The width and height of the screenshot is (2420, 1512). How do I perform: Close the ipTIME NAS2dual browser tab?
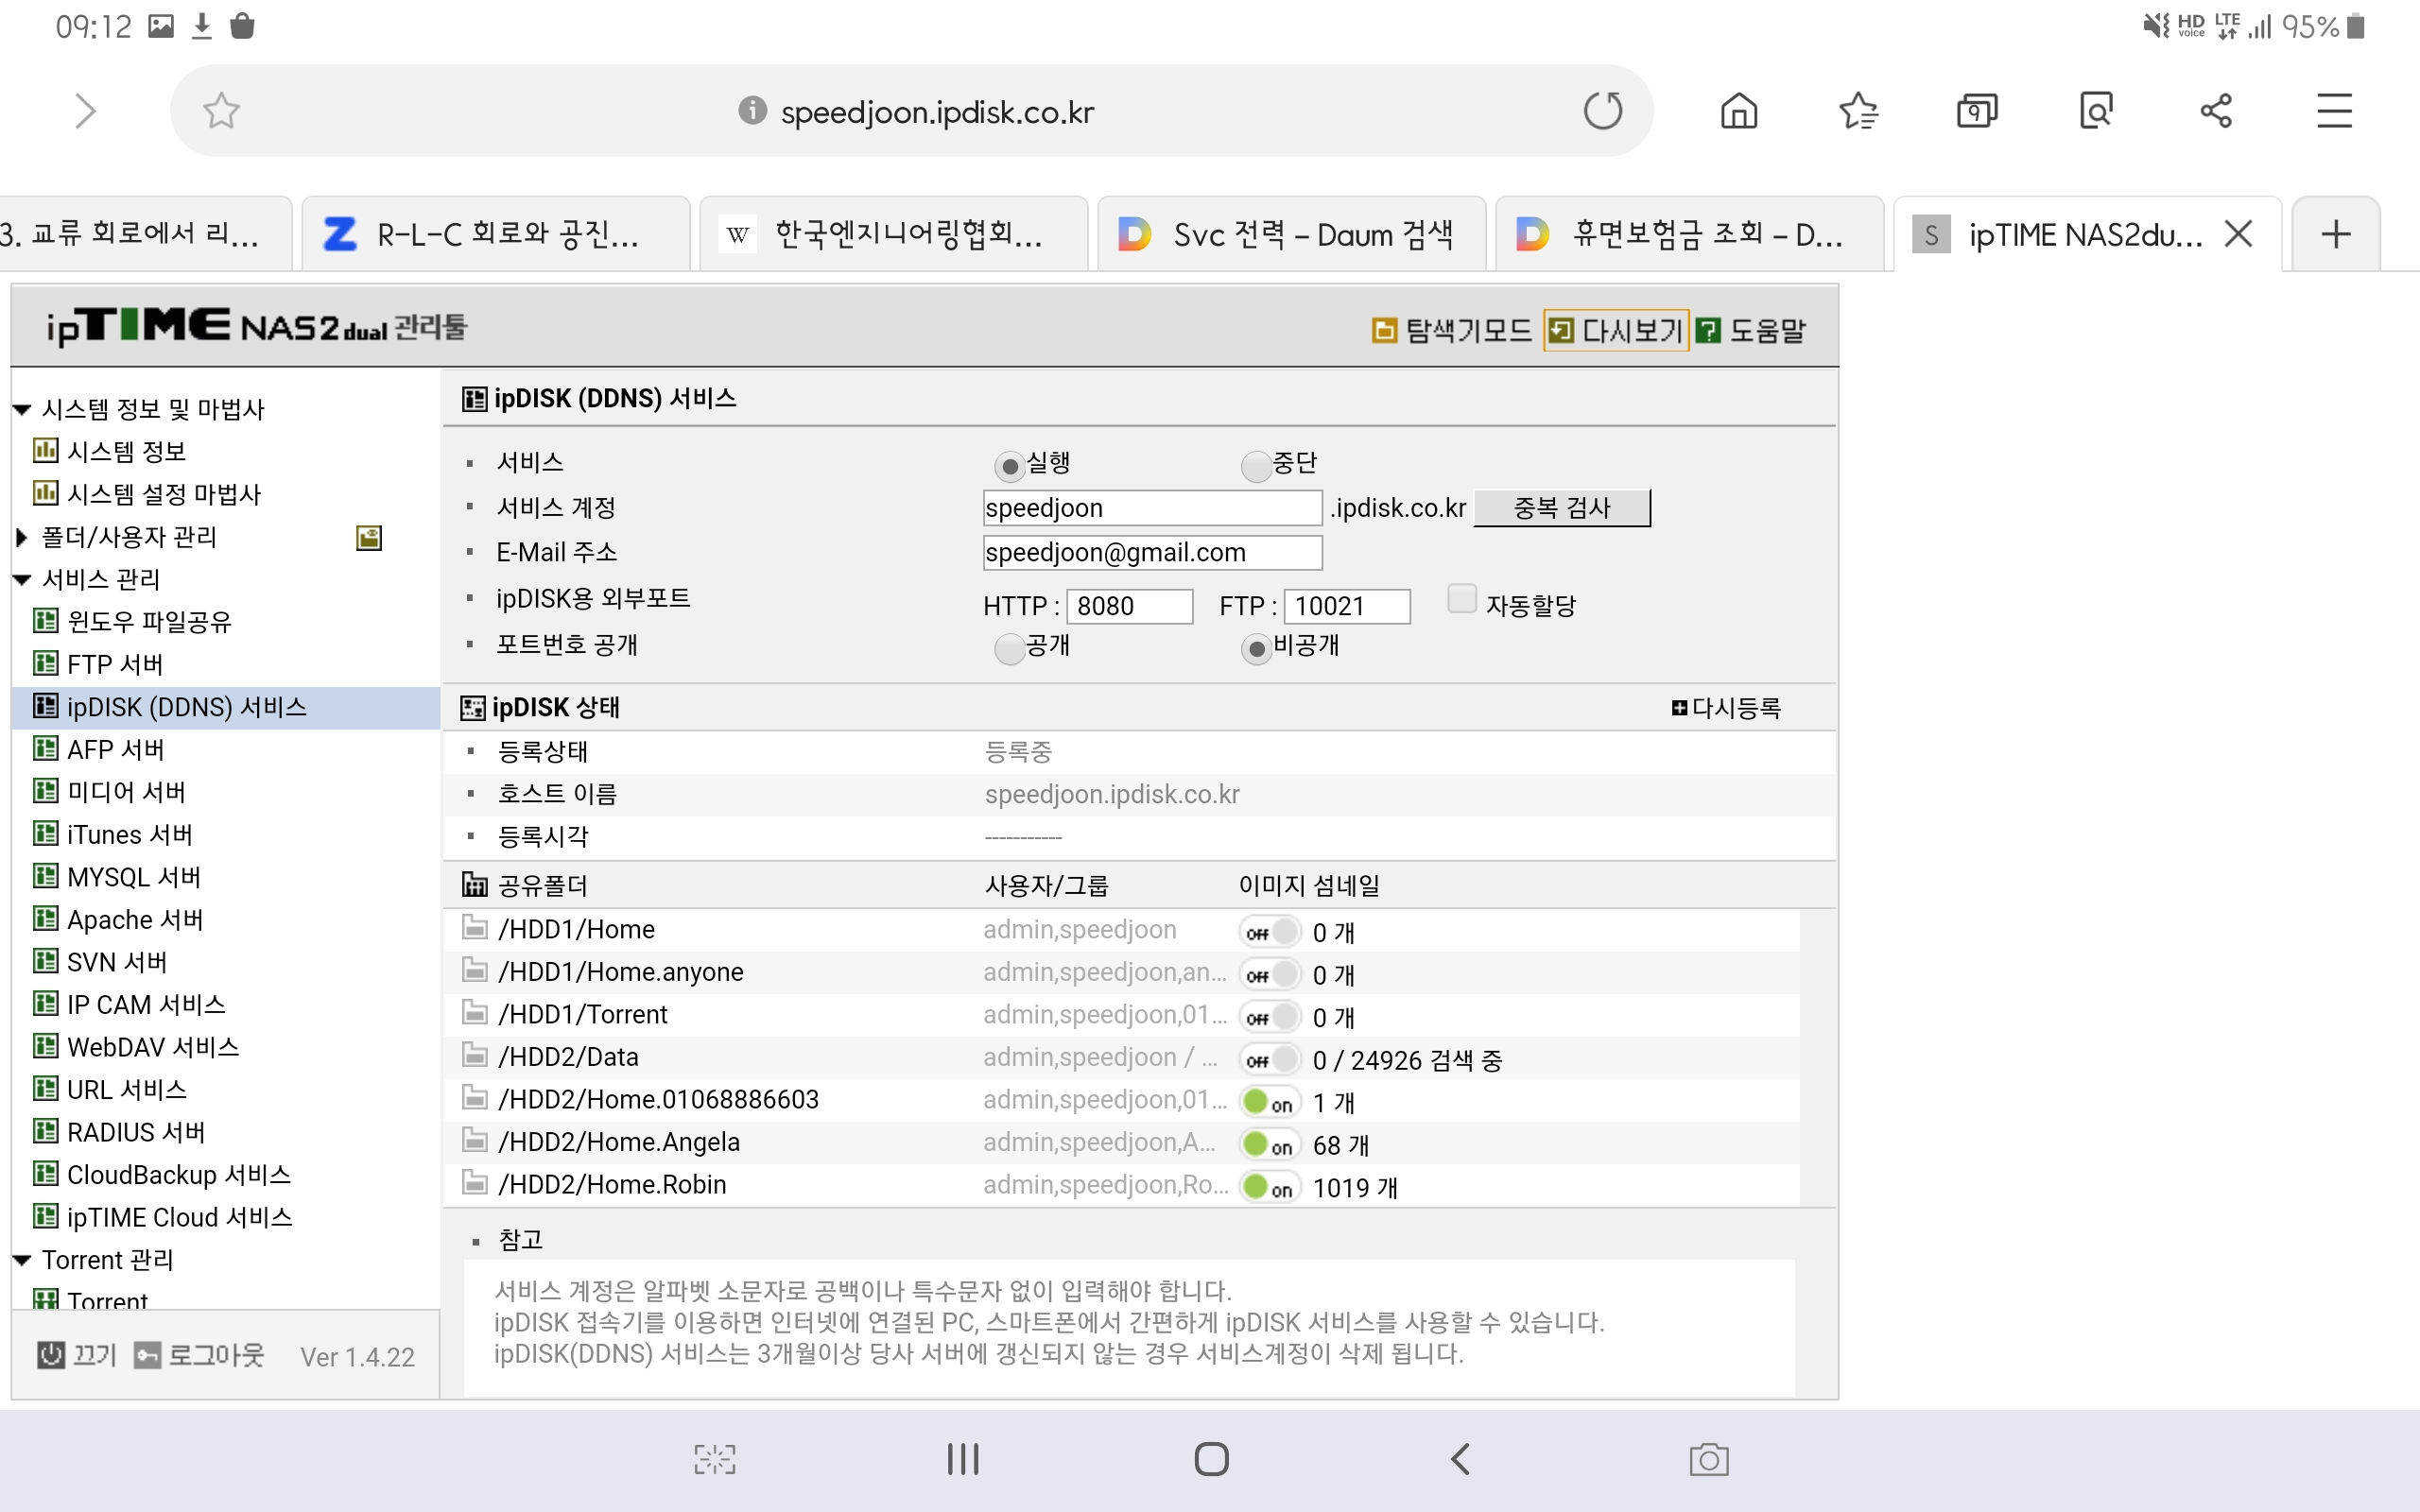coord(2239,235)
